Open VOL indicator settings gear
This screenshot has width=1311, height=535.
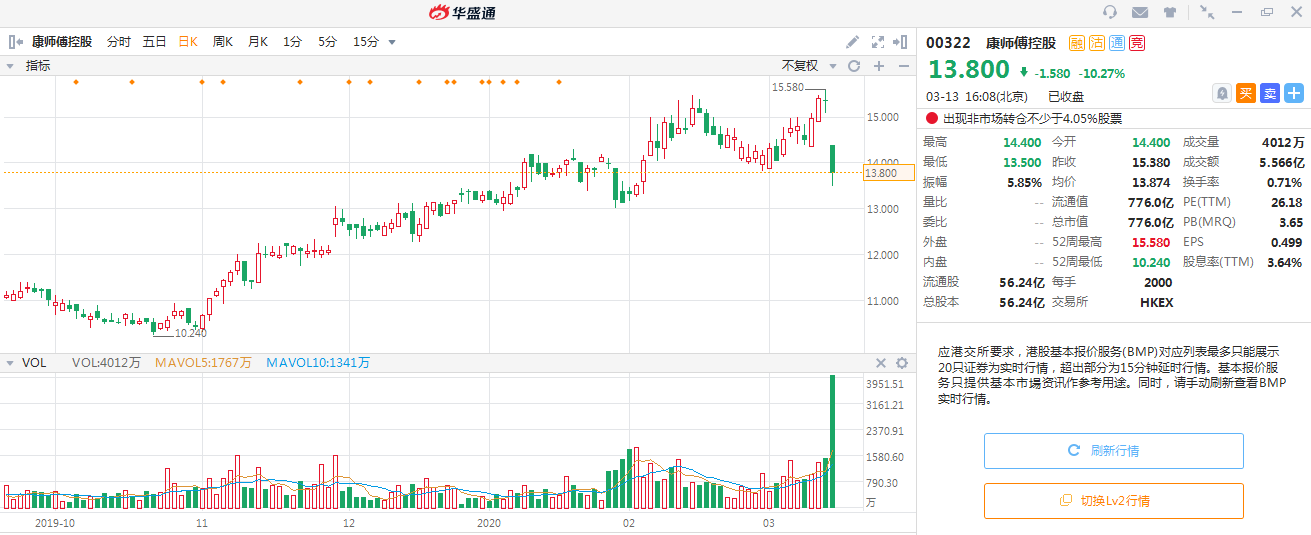(901, 363)
